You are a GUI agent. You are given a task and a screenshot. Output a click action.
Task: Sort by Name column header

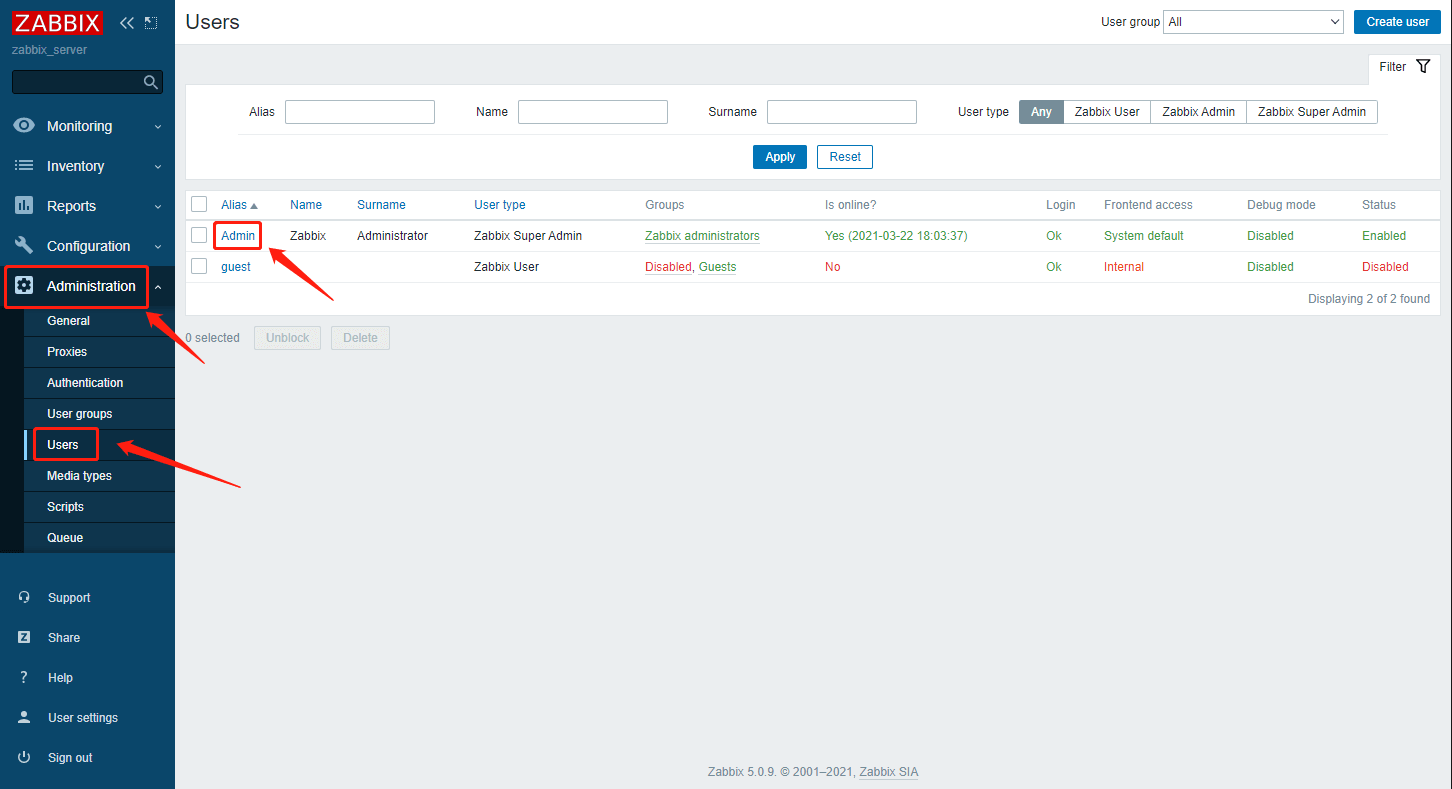pyautogui.click(x=306, y=205)
